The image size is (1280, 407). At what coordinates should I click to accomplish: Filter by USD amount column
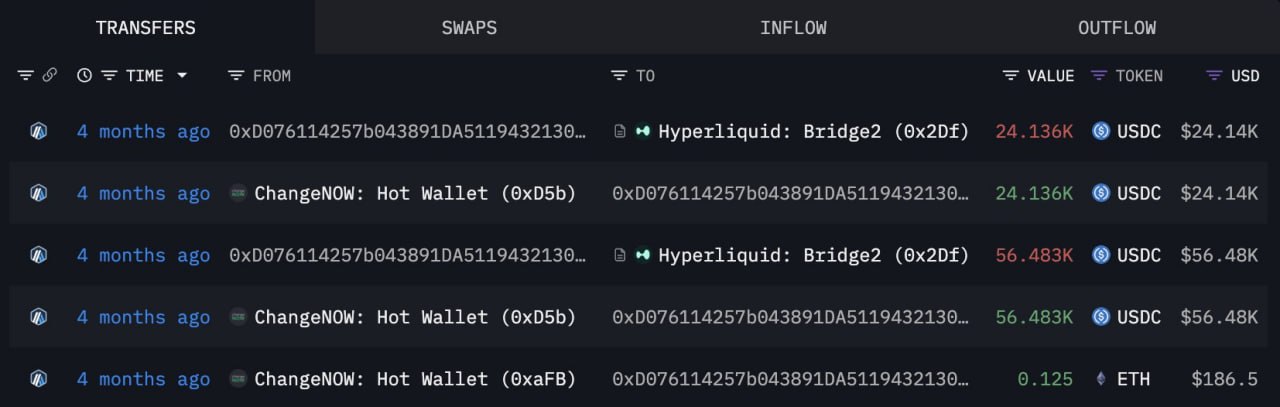point(1215,76)
